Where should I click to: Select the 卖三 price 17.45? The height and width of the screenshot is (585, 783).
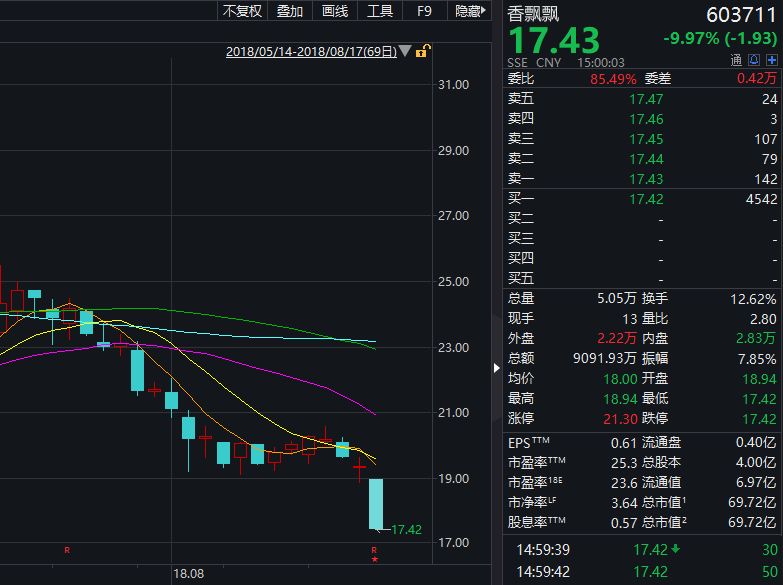pos(646,139)
